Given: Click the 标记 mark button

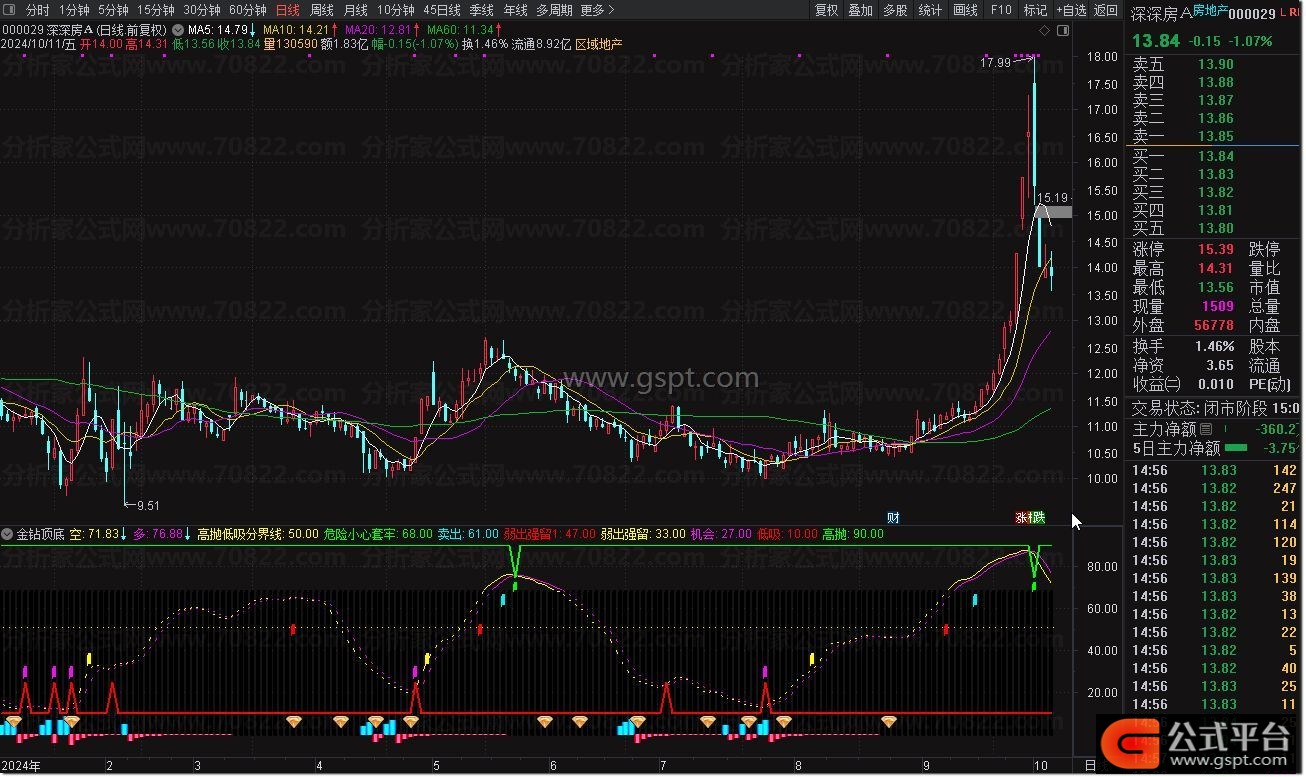Looking at the screenshot, I should tap(1035, 10).
